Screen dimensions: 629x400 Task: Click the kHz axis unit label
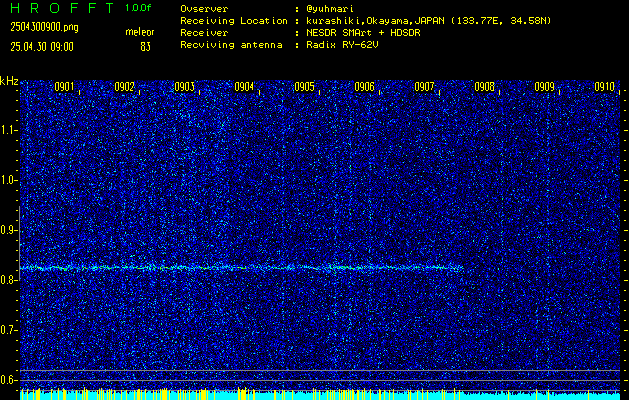click(x=9, y=81)
